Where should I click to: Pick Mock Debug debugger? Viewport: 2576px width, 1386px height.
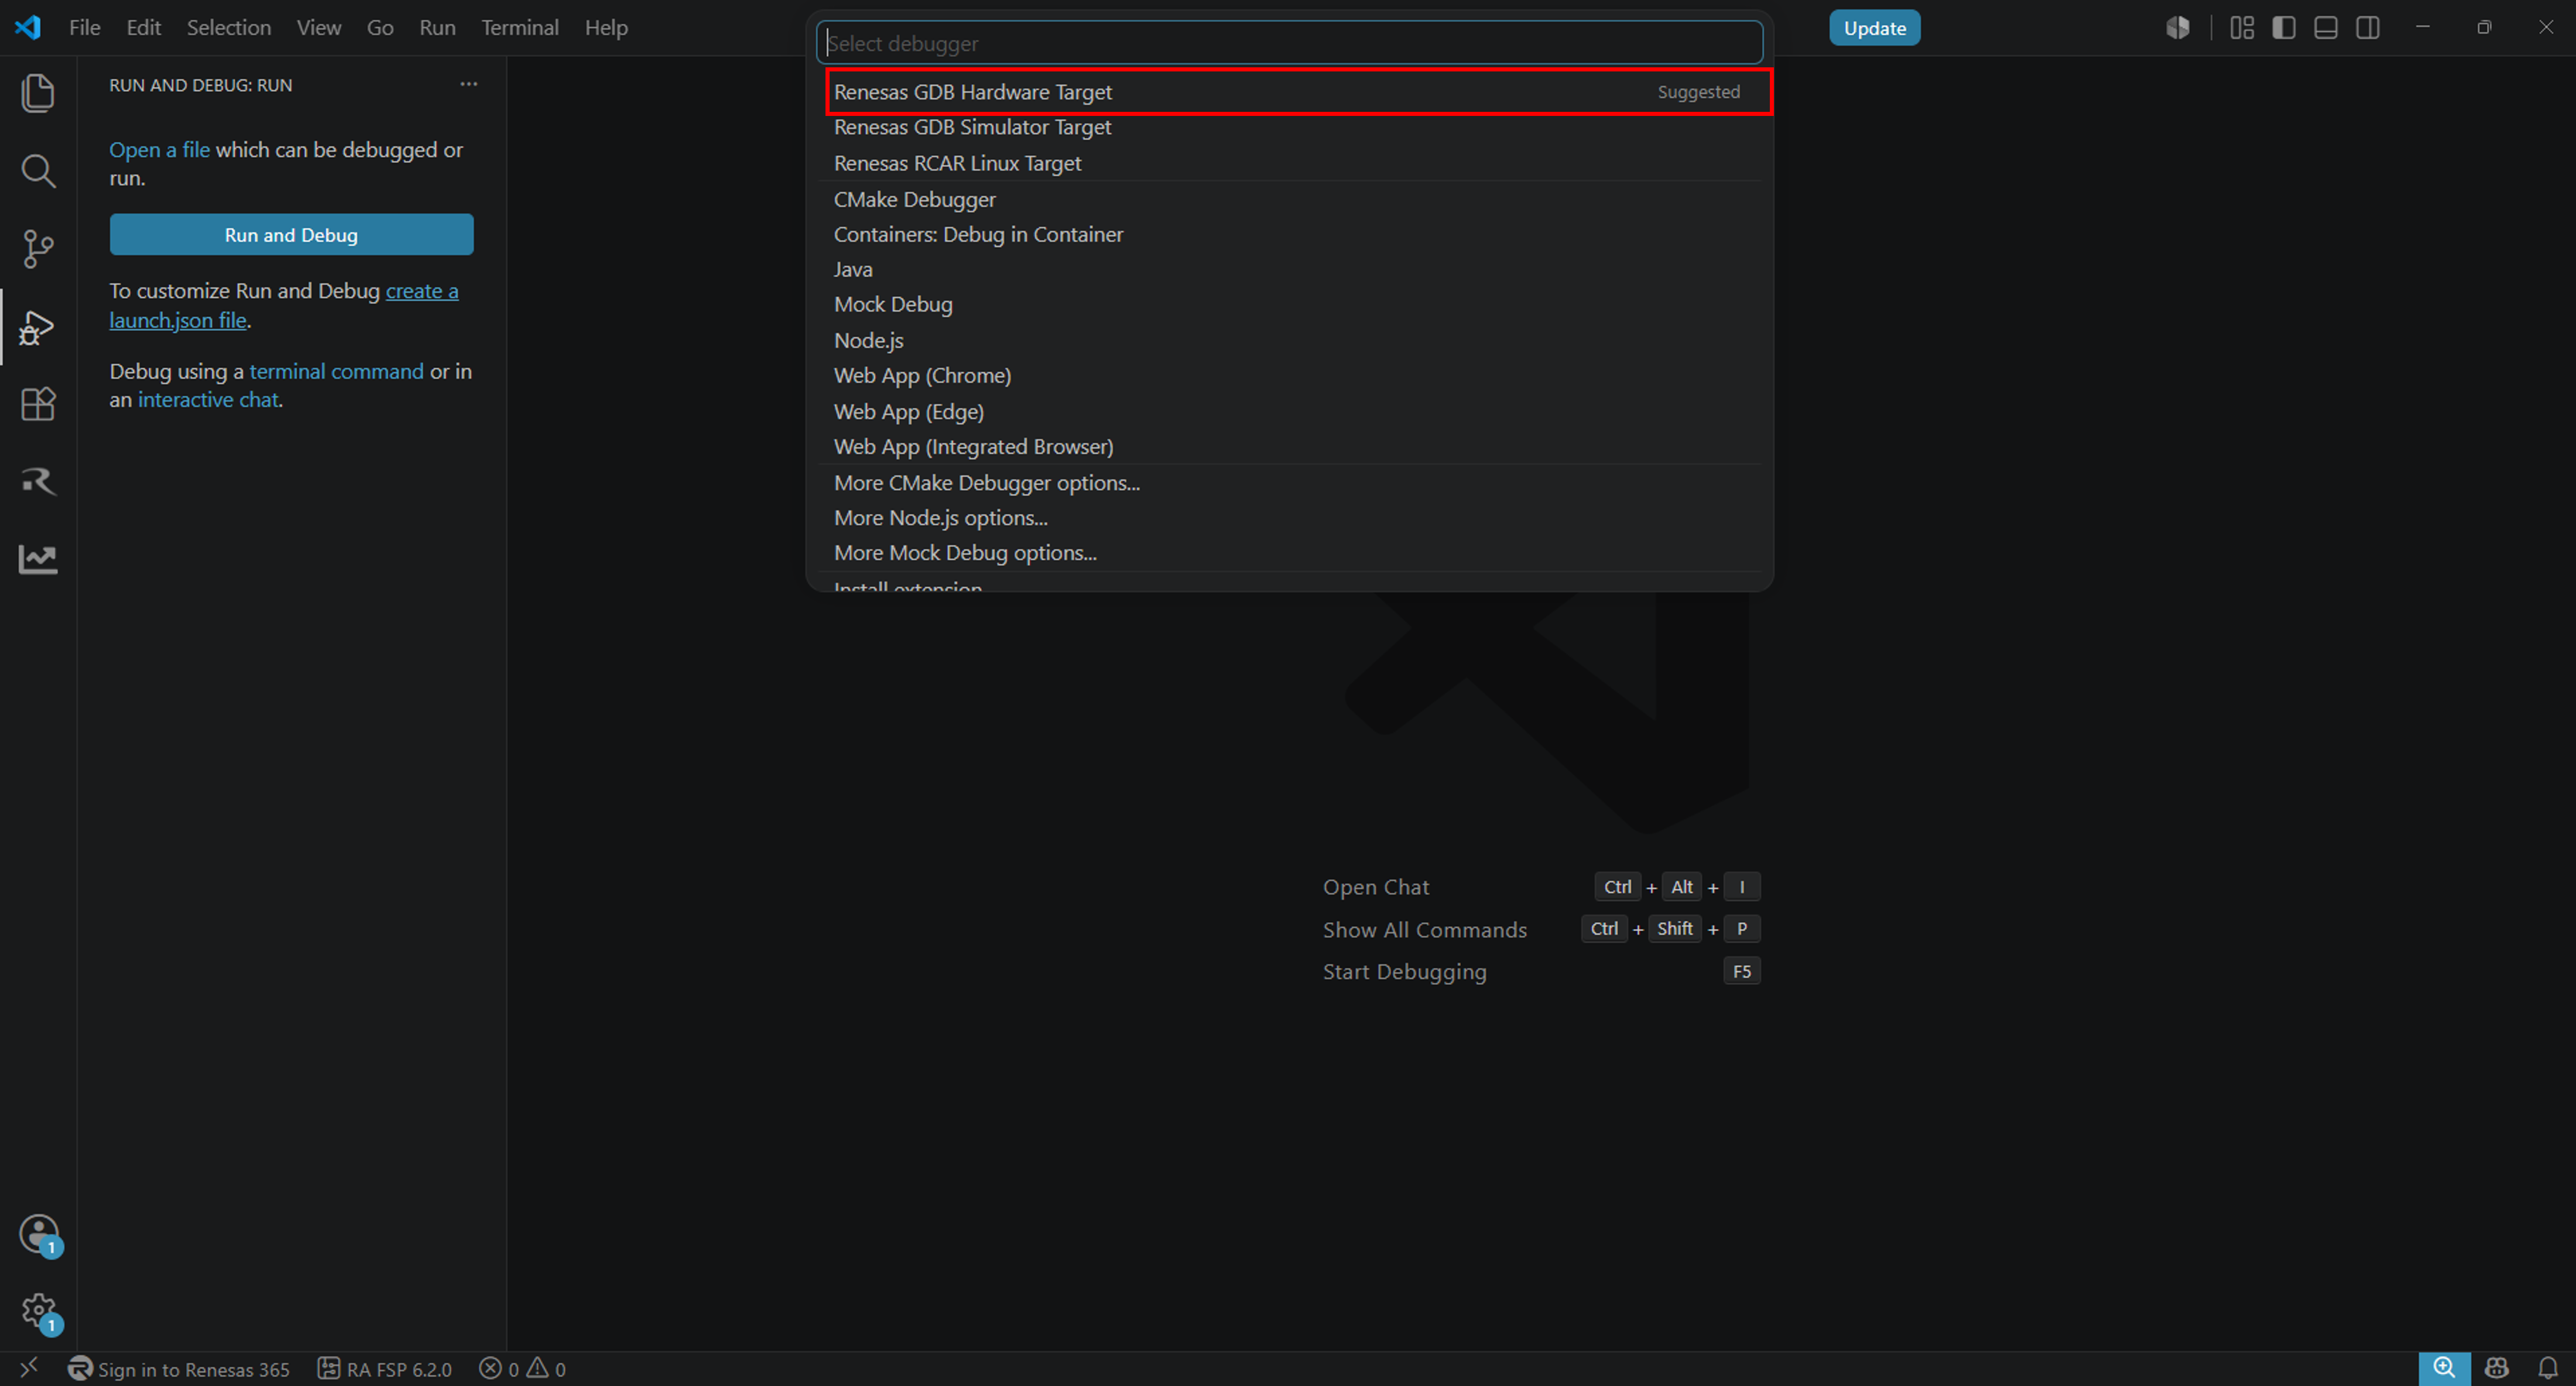pyautogui.click(x=1290, y=304)
